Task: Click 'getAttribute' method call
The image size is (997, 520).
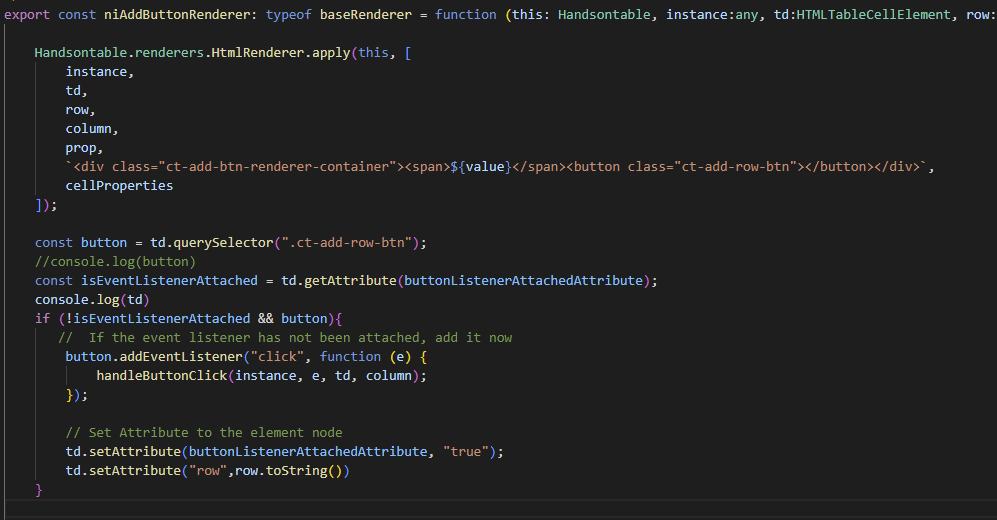Action: coord(350,281)
